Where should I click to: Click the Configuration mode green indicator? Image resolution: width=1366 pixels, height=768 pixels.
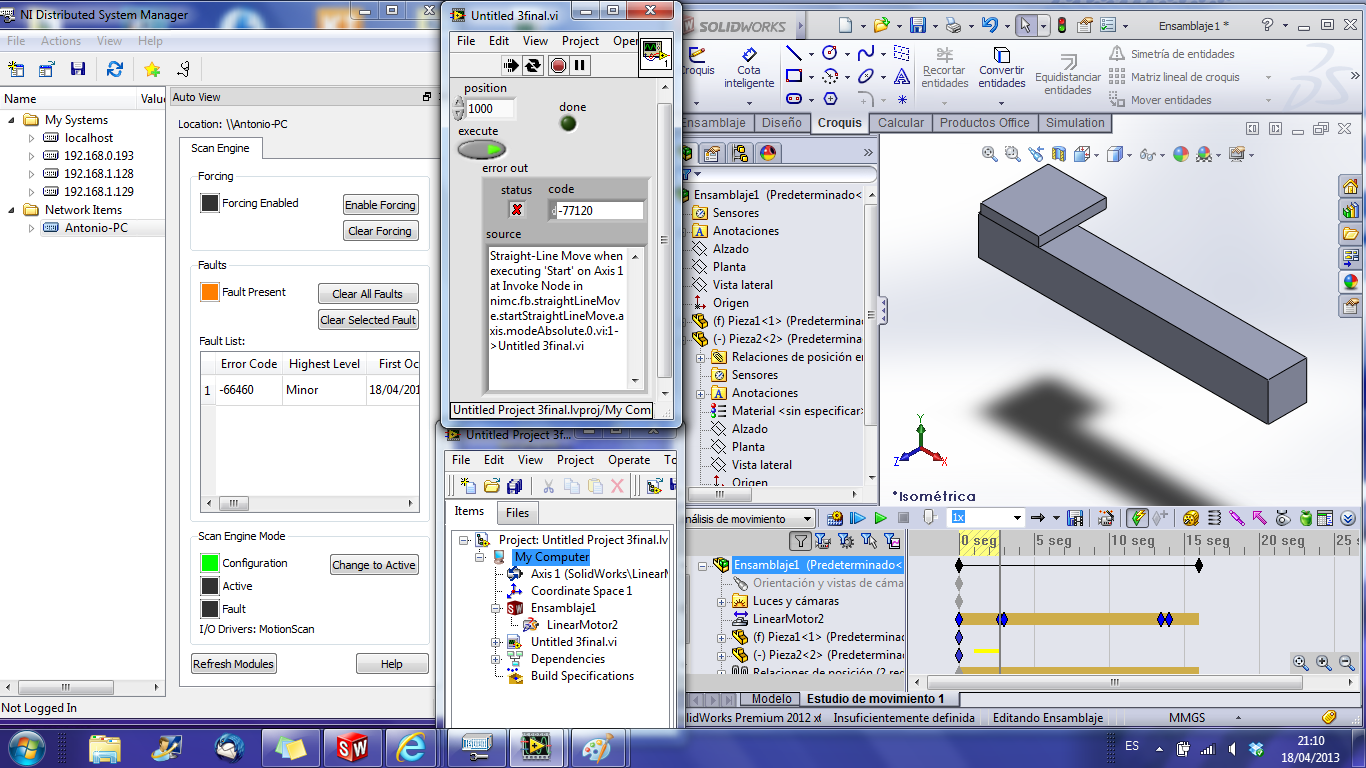pos(209,563)
